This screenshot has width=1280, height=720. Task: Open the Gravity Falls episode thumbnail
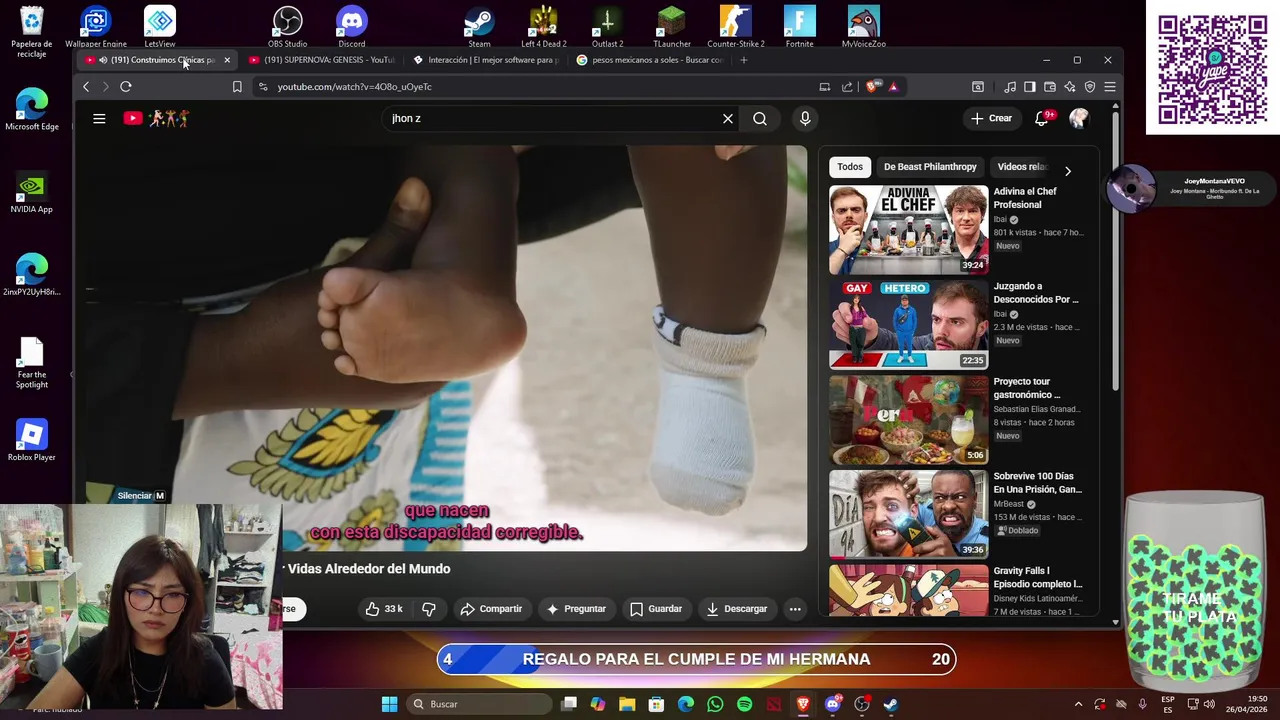point(908,590)
